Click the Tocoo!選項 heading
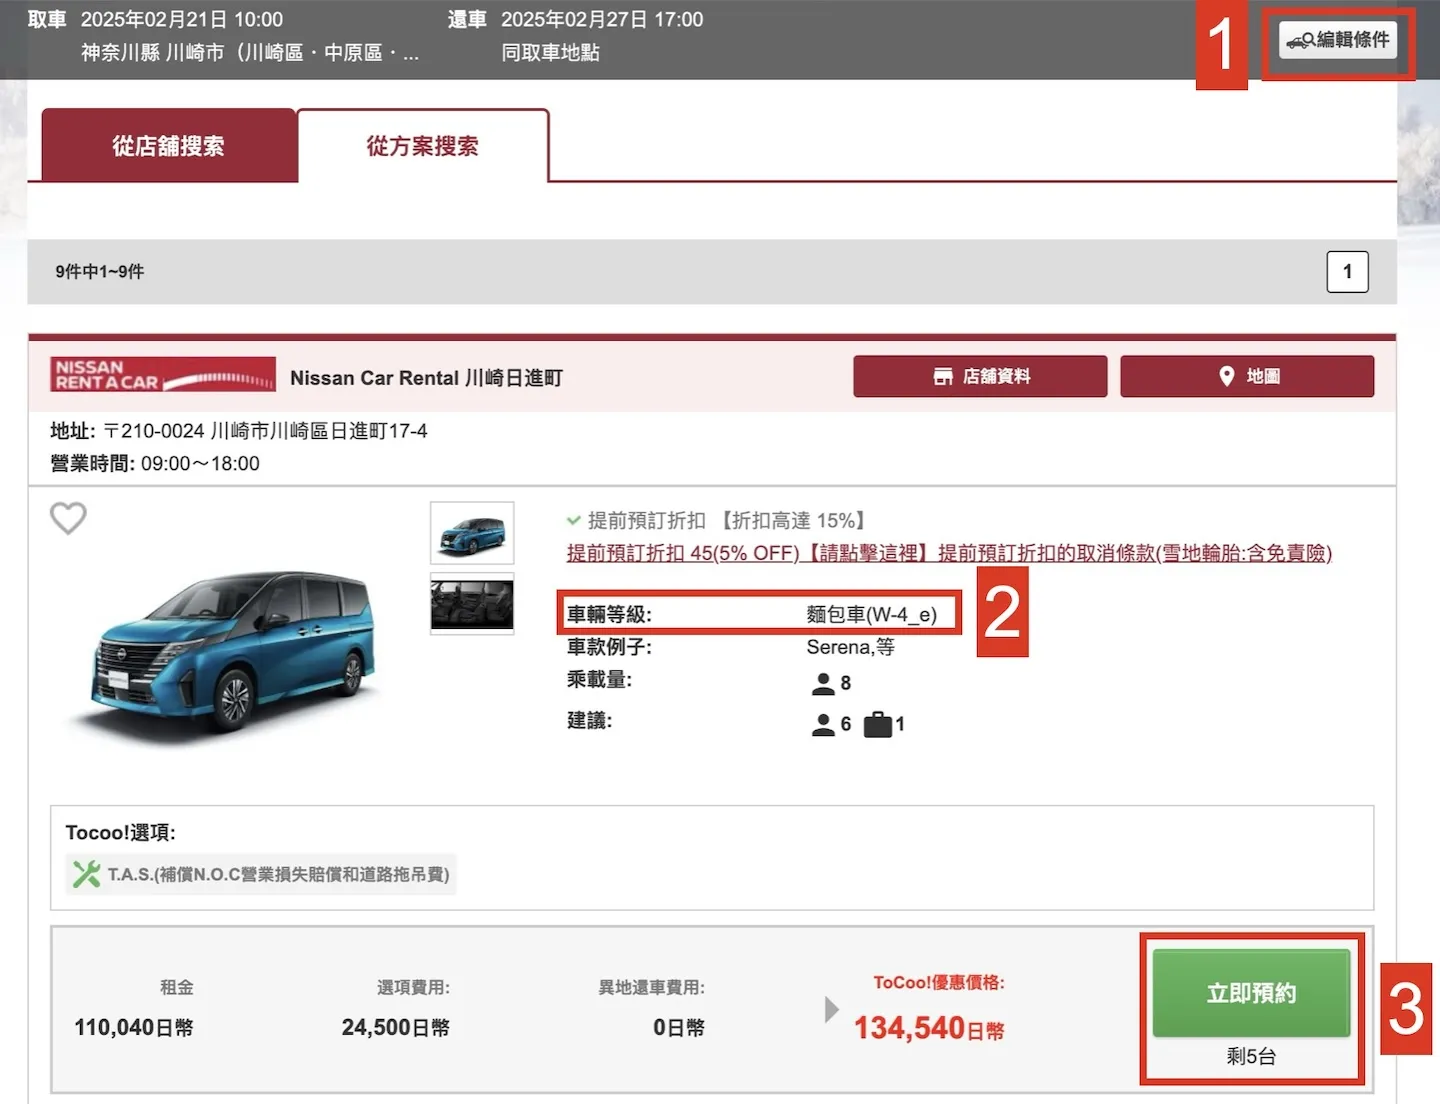 (x=121, y=833)
